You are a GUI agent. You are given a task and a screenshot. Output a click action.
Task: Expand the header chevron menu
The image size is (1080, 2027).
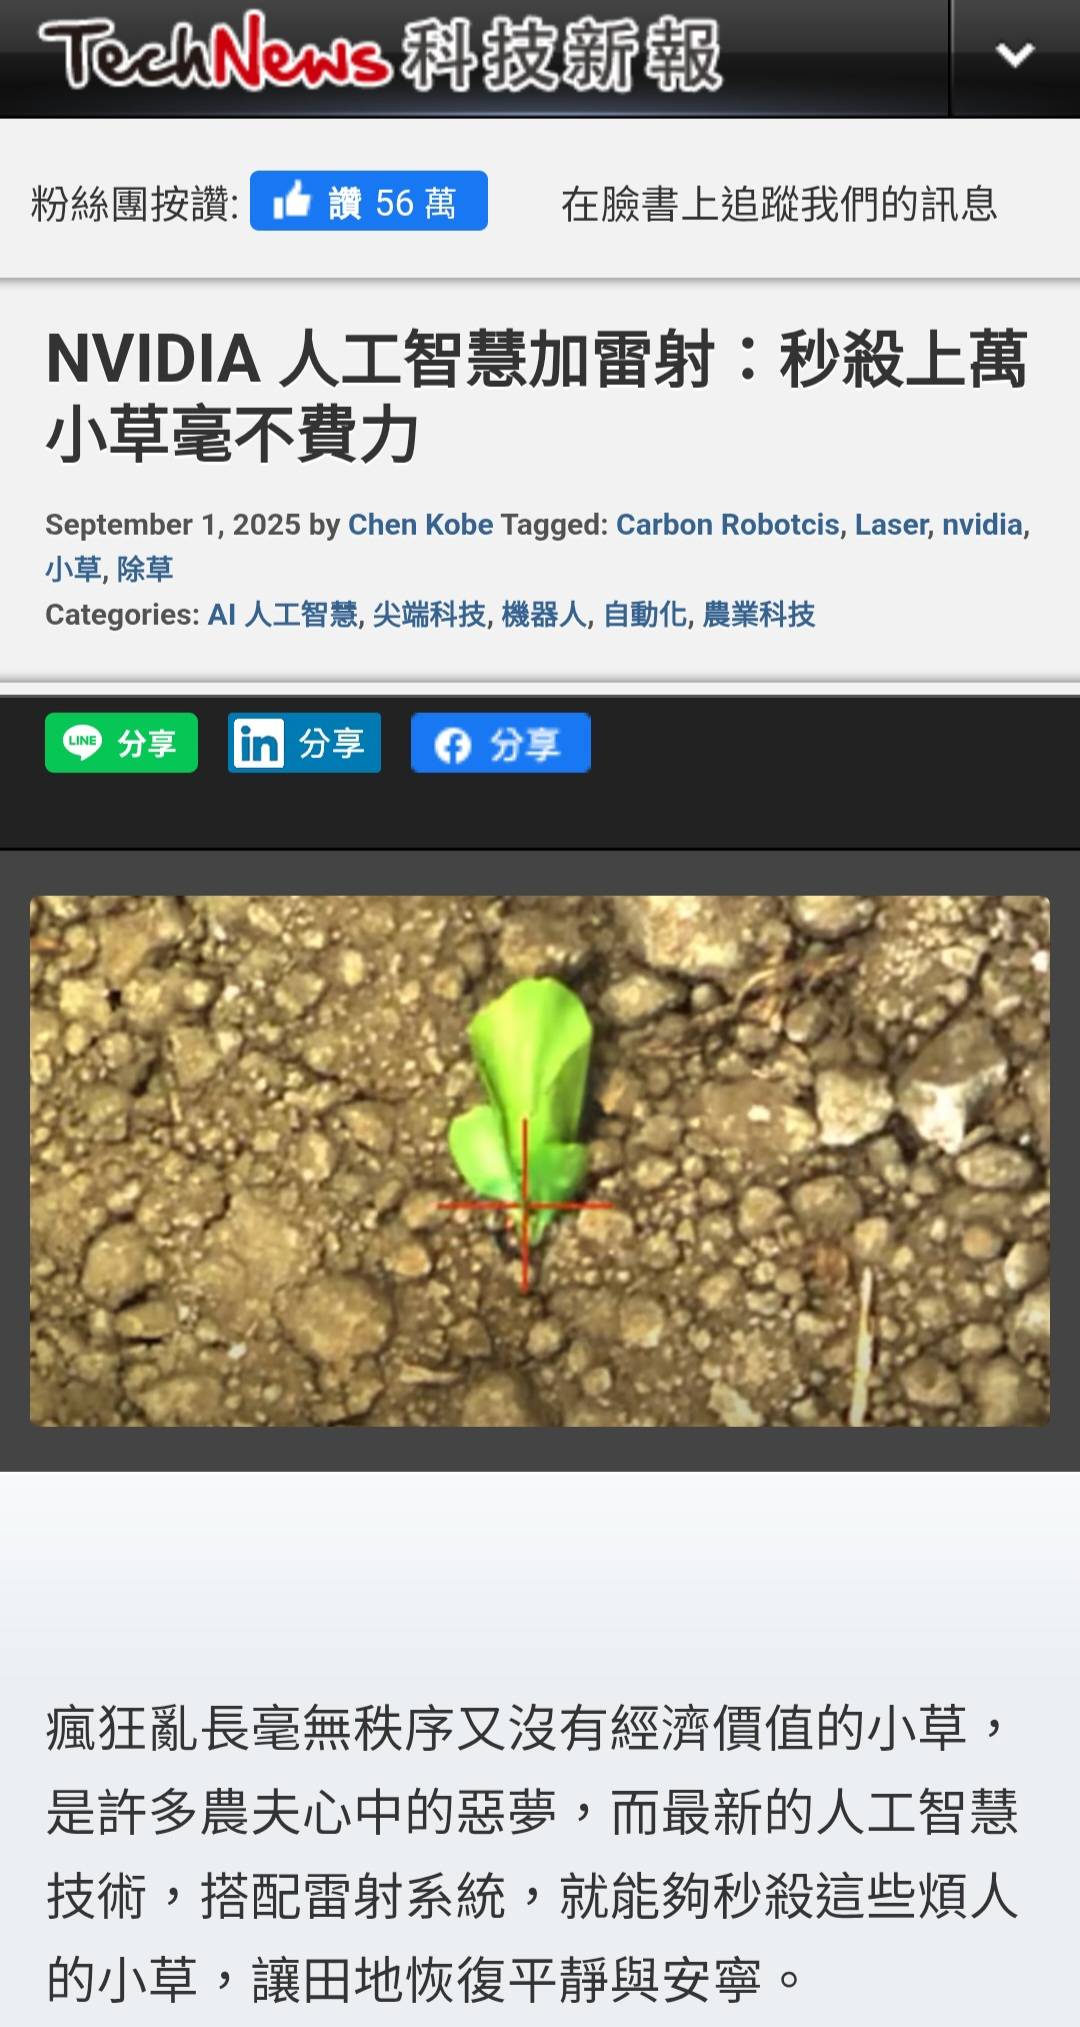point(1015,55)
